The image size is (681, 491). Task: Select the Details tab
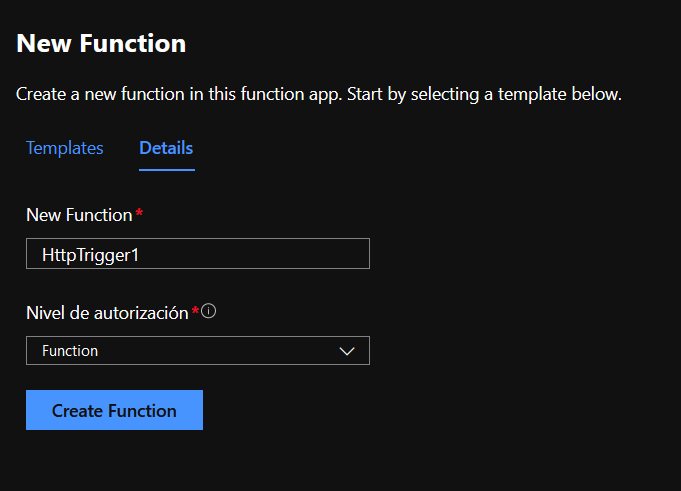click(x=166, y=148)
